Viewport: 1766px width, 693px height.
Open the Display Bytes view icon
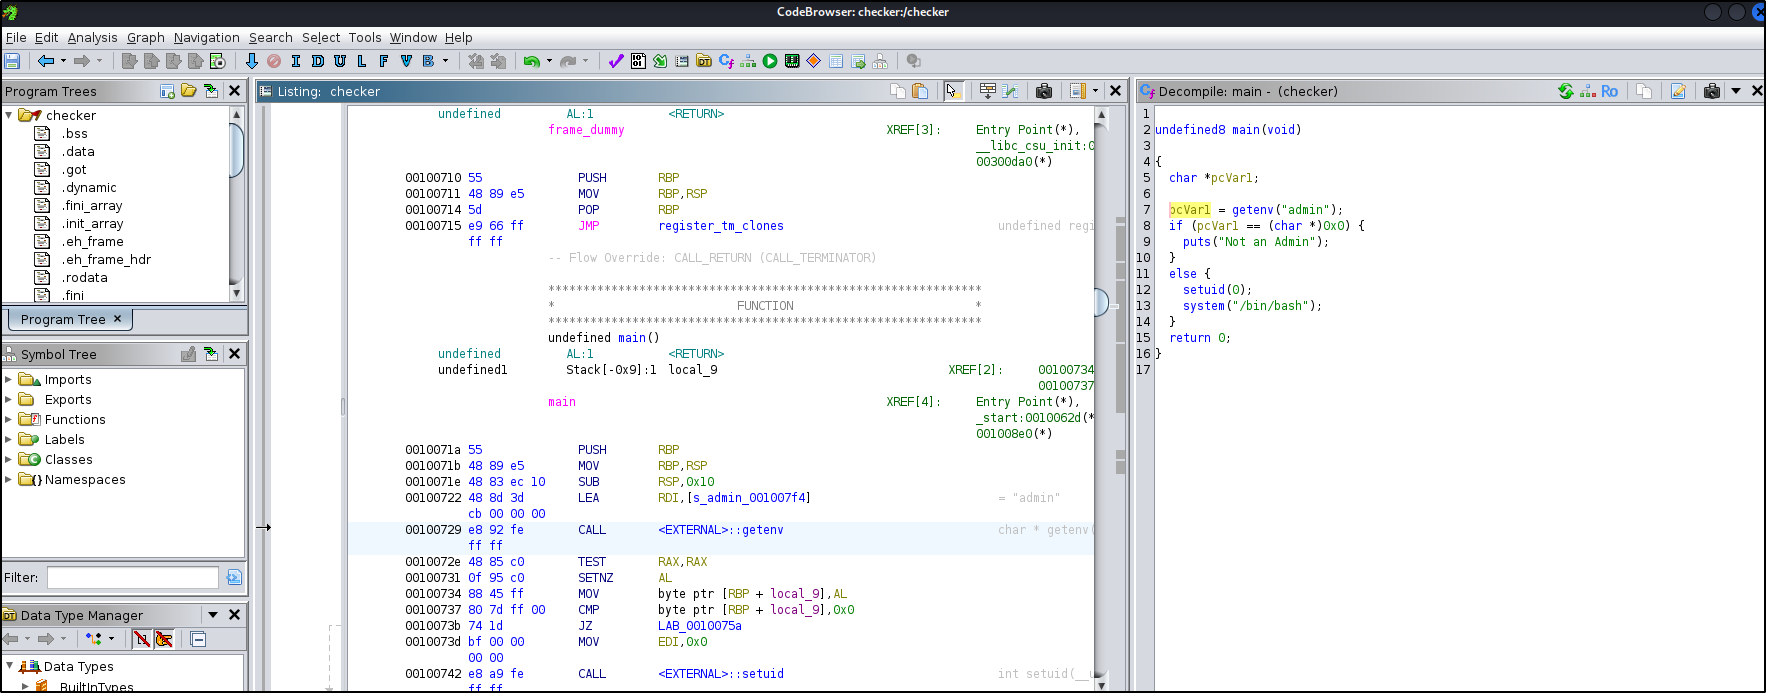click(638, 61)
